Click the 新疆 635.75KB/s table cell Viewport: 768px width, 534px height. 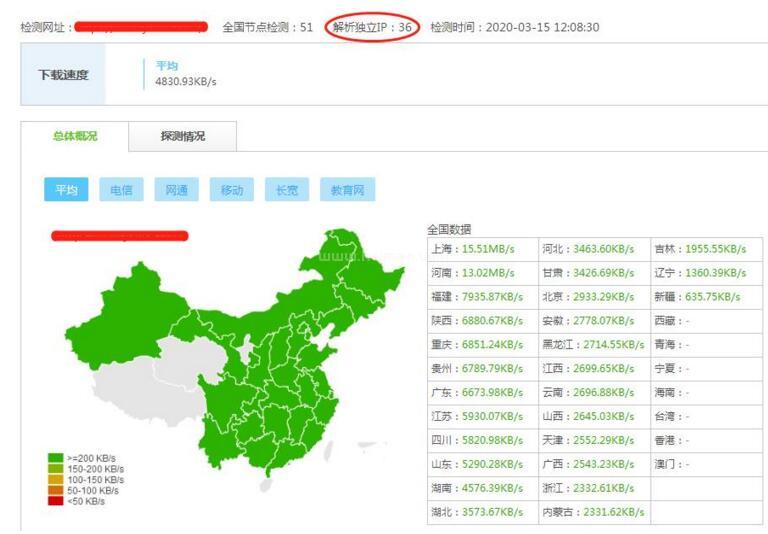coord(705,297)
